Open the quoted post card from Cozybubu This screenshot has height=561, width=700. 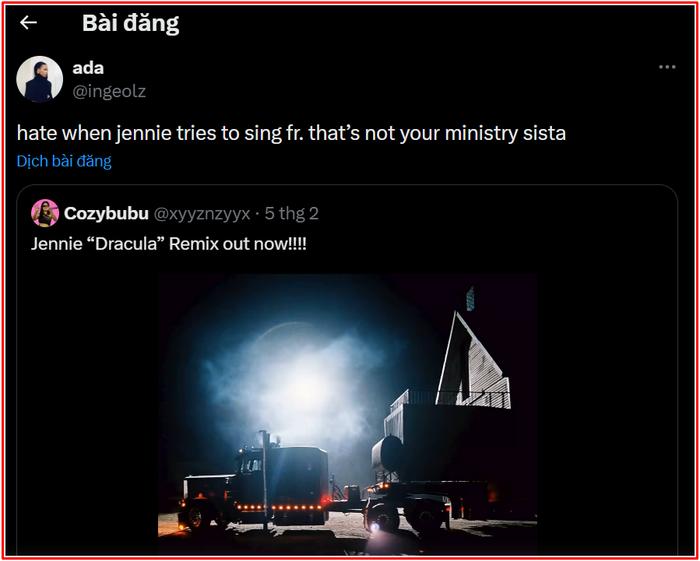[x=347, y=370]
